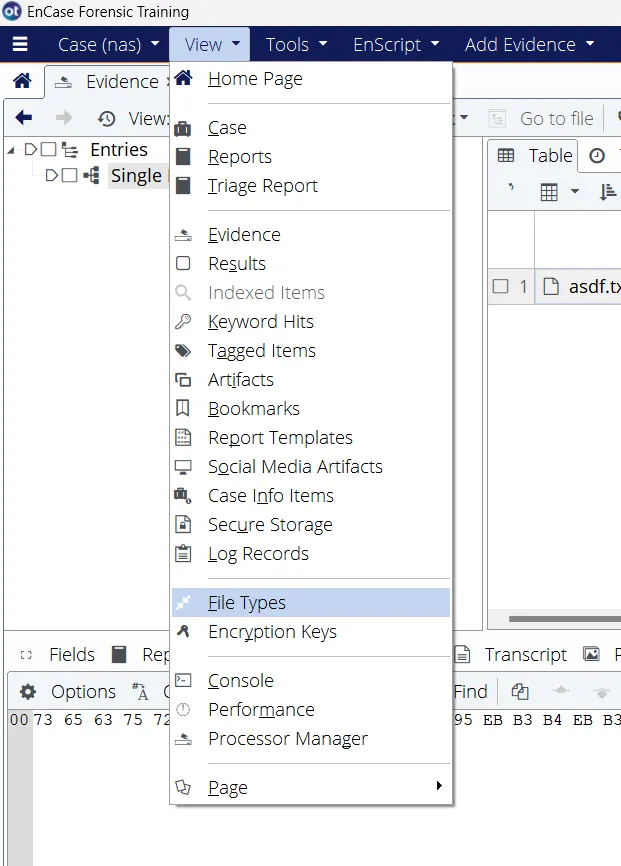Open the Tools dropdown menu

pos(296,44)
